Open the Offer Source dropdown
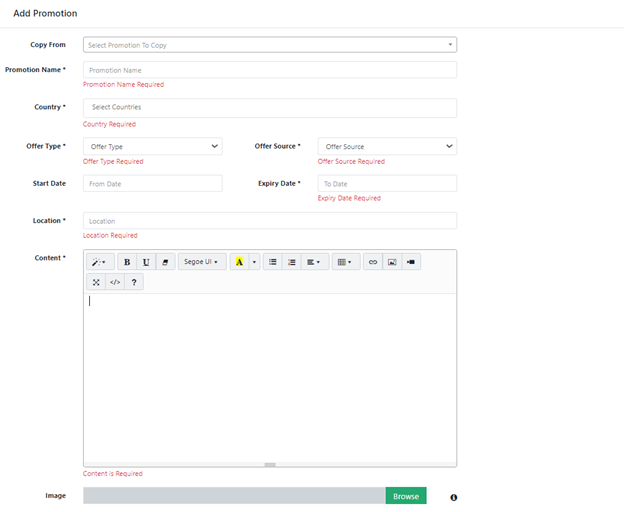Viewport: 624px width, 512px height. click(x=387, y=146)
